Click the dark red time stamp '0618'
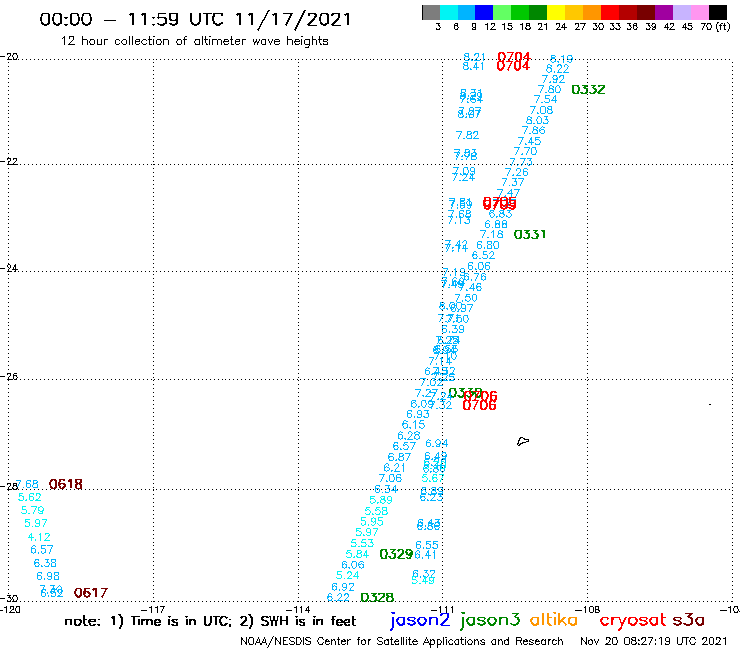740x650 pixels. point(66,484)
